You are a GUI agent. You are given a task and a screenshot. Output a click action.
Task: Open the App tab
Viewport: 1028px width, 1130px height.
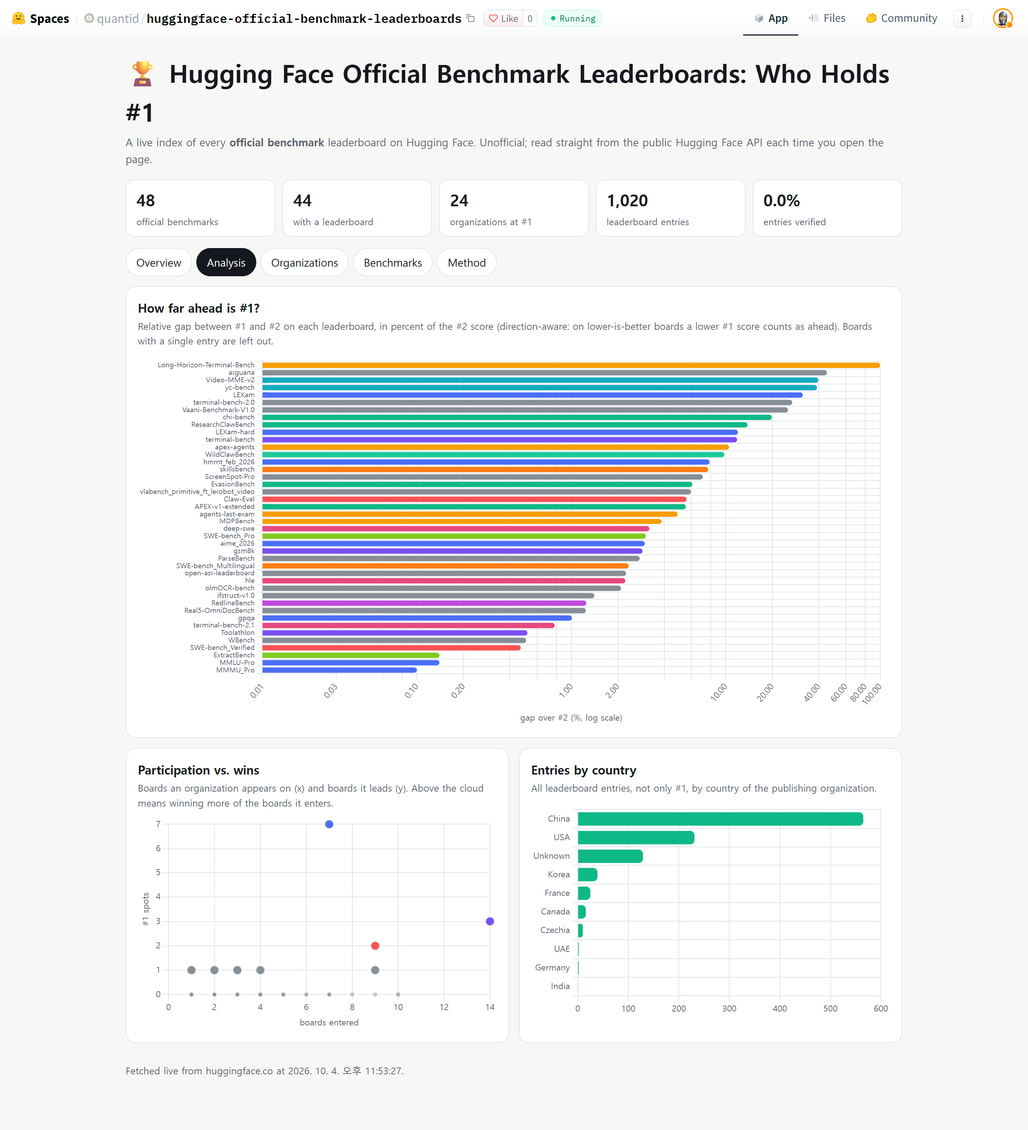tap(771, 18)
